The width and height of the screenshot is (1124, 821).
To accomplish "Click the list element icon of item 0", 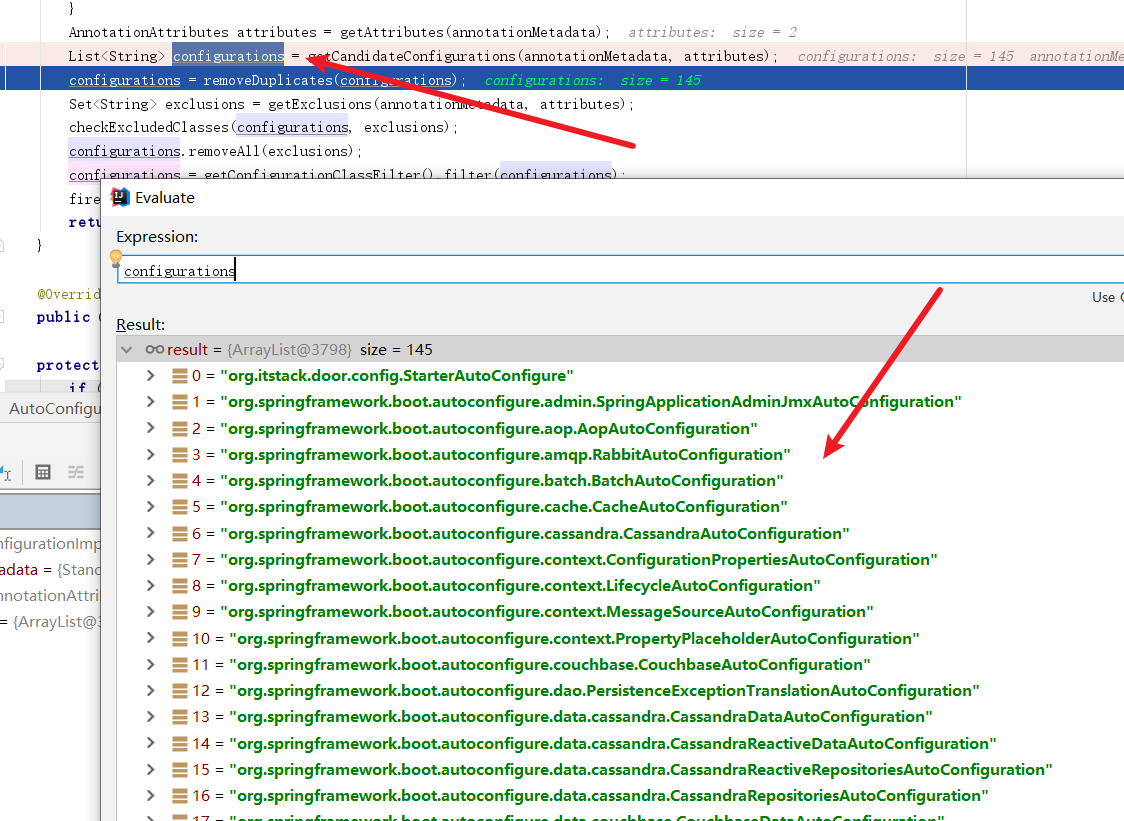I will click(180, 376).
